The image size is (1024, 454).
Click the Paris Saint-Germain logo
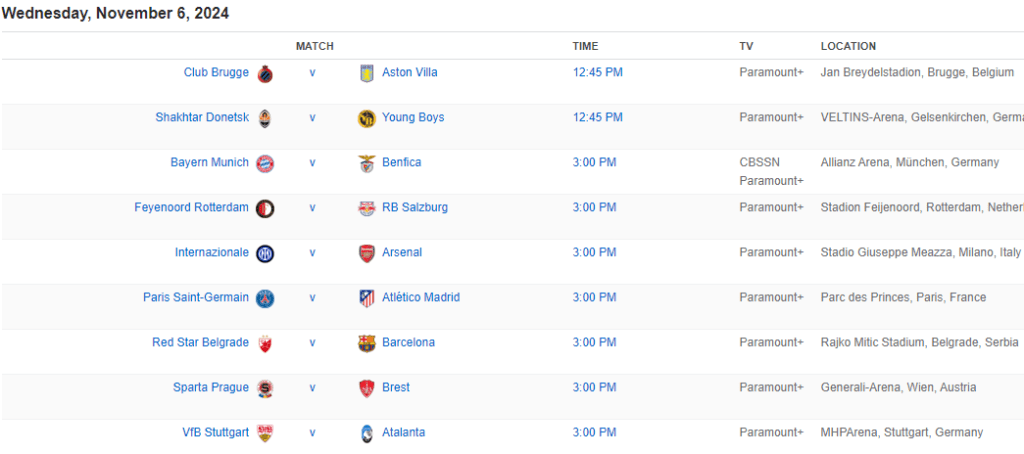[x=265, y=298]
